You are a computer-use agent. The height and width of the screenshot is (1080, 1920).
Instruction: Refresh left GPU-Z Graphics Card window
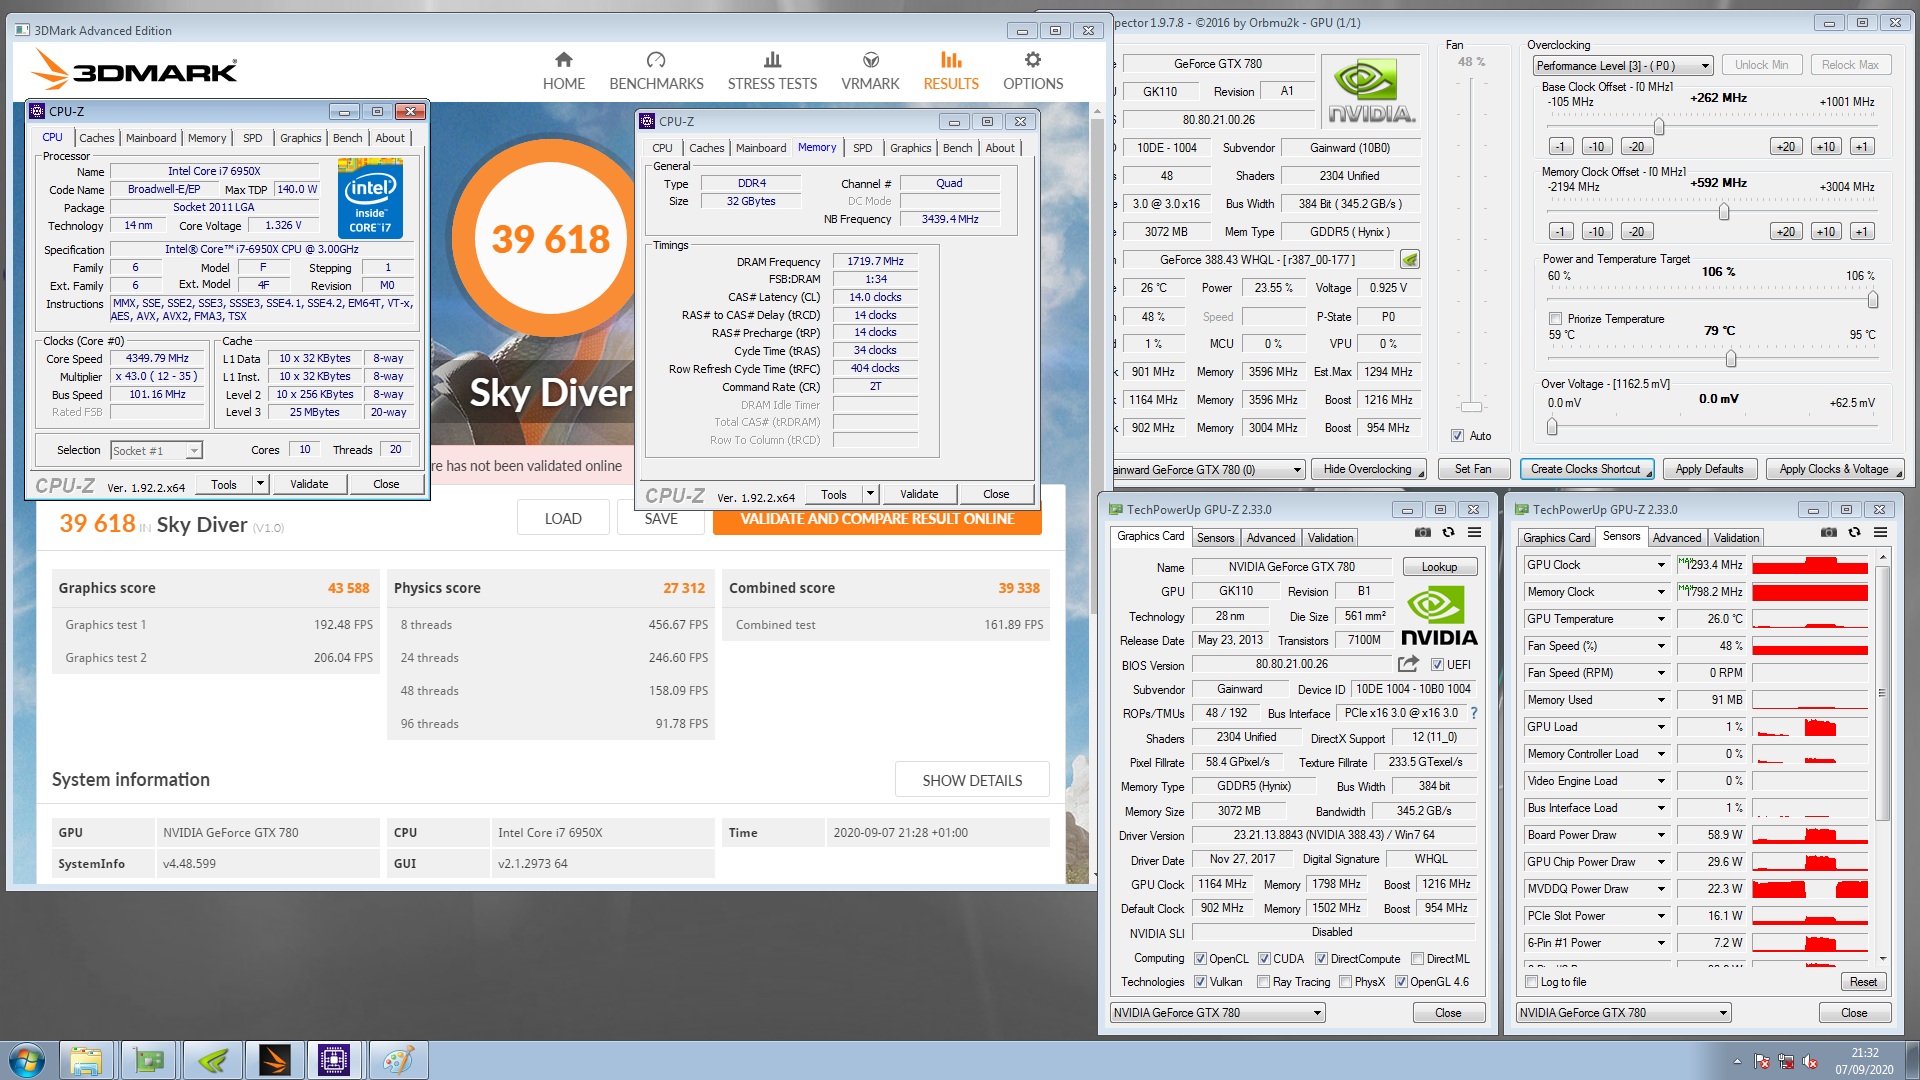tap(1448, 533)
